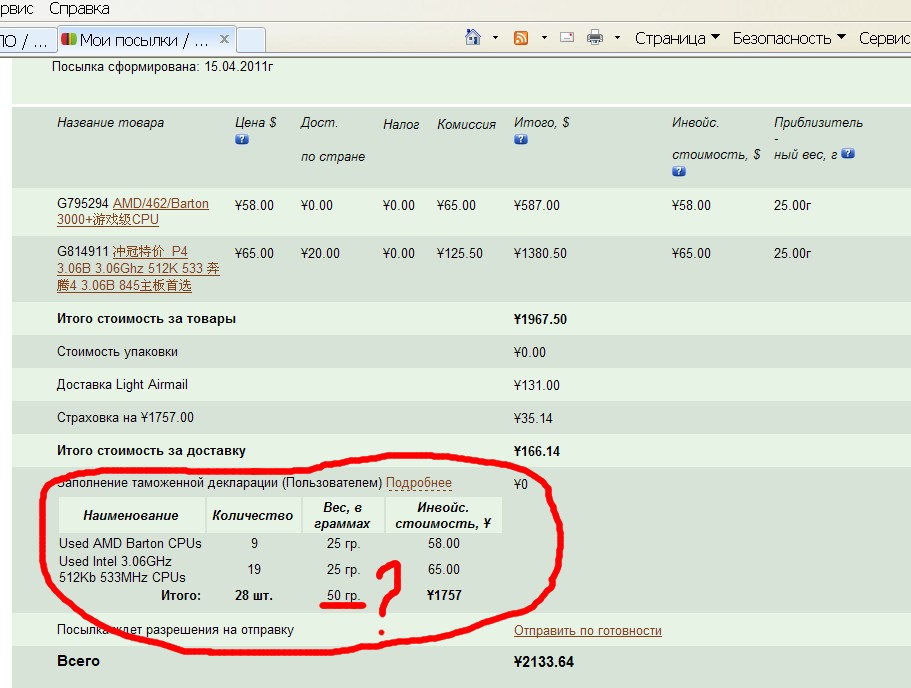Click the Read Mail envelope icon
The height and width of the screenshot is (688, 911).
(x=566, y=37)
